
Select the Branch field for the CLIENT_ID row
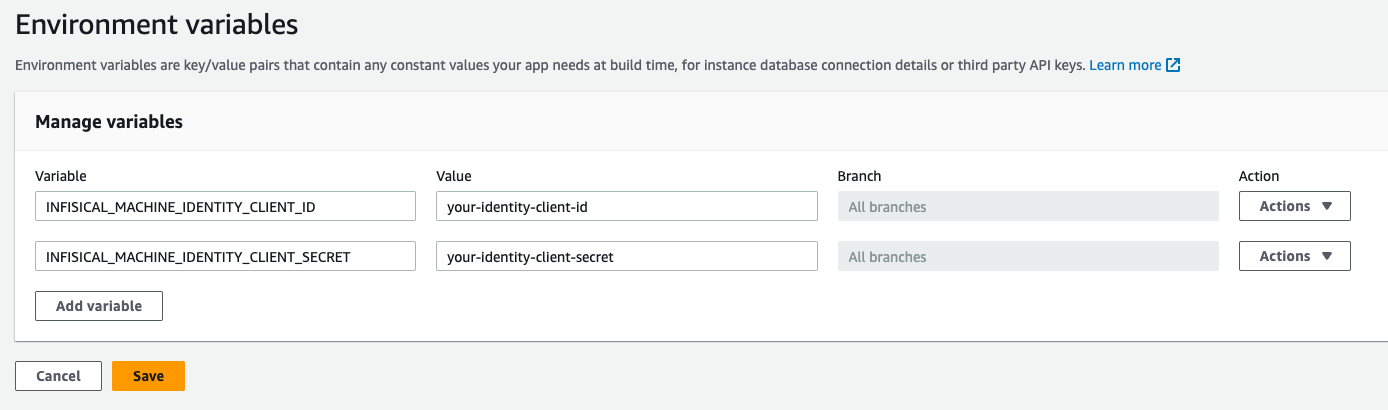point(1028,206)
